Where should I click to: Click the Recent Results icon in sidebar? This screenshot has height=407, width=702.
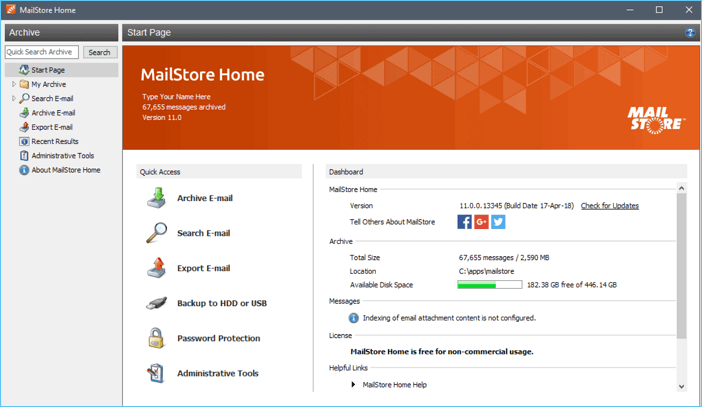click(24, 141)
